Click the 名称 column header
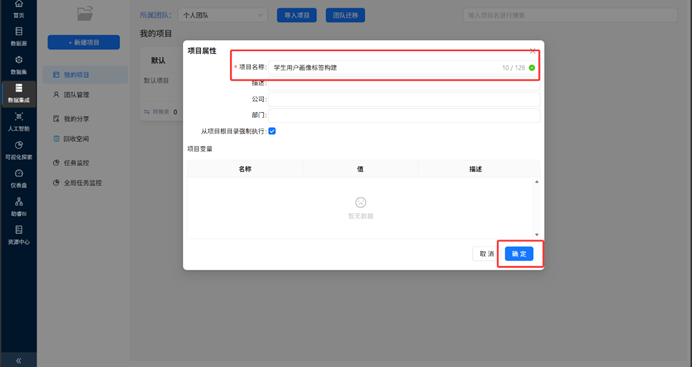The width and height of the screenshot is (692, 367). [x=245, y=169]
